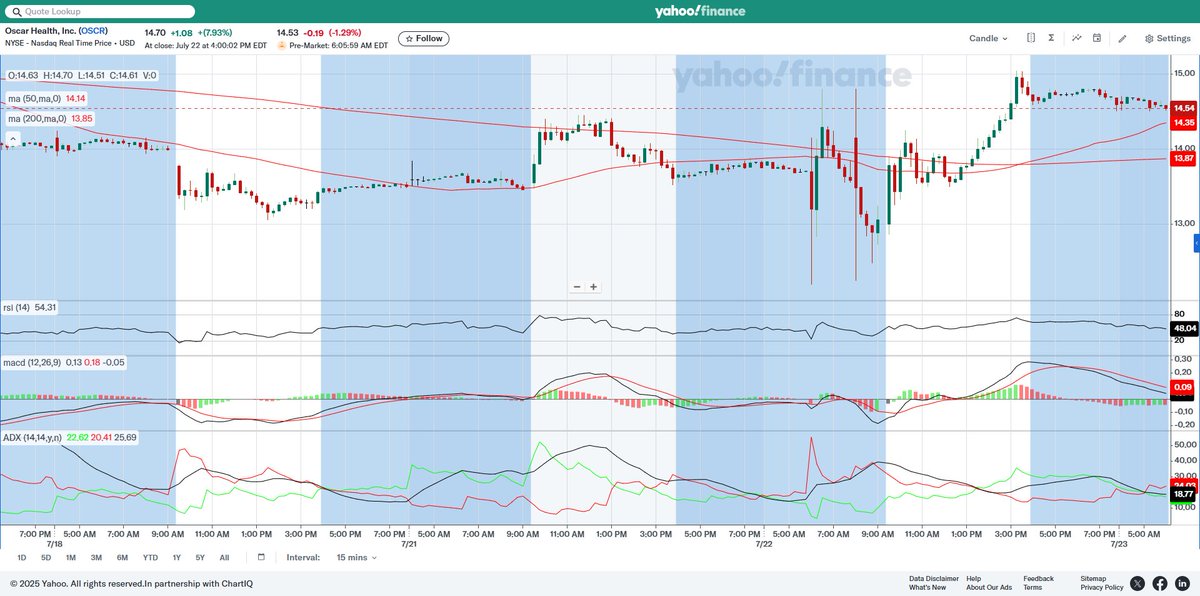
Task: Click the 13.87 moving average price tag
Action: click(1184, 158)
